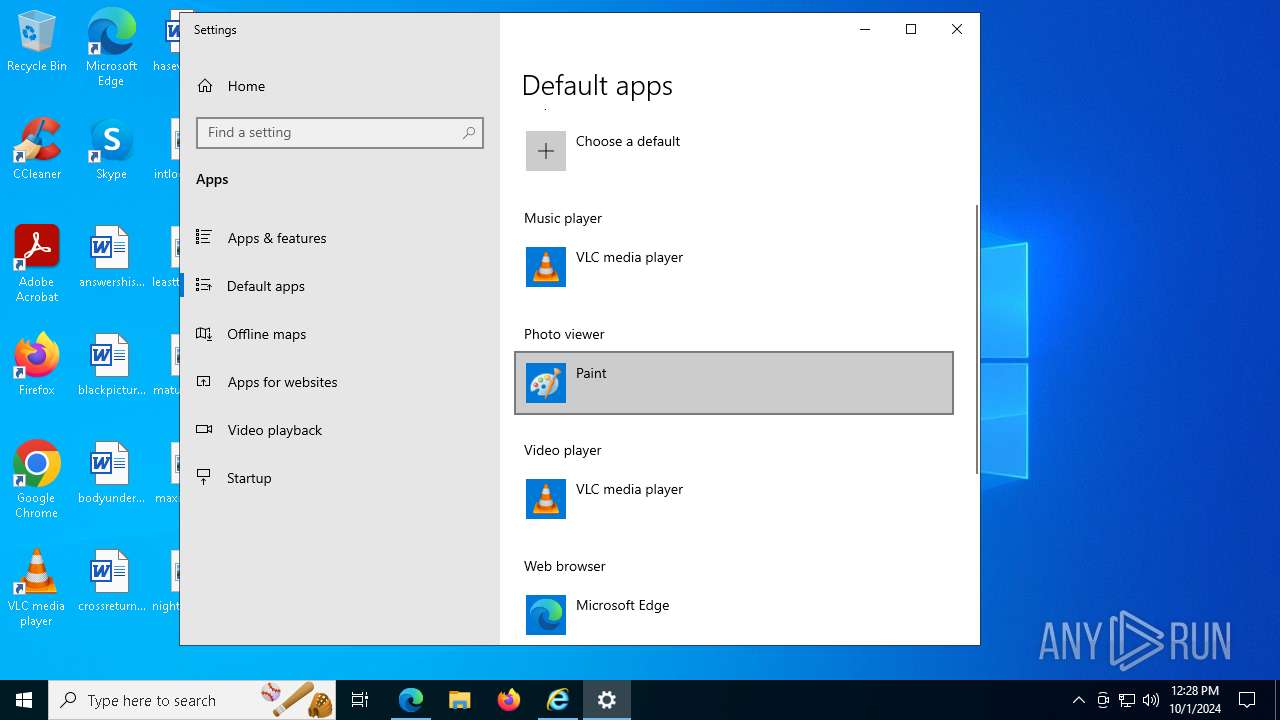The image size is (1280, 720).
Task: Open Apps & features settings page
Action: [276, 238]
